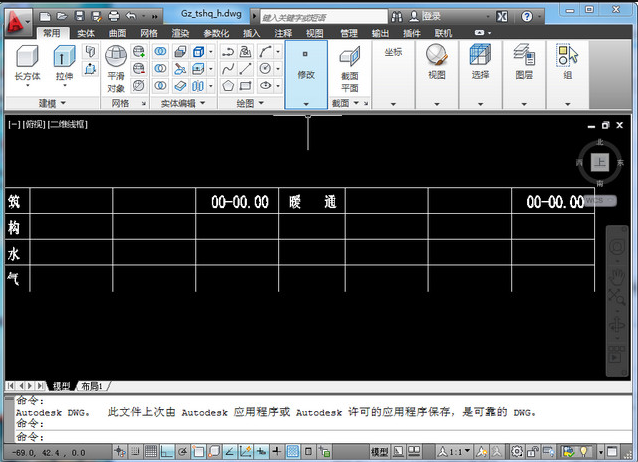Switch to the 实体 (Solid) ribbon tab

coord(86,33)
